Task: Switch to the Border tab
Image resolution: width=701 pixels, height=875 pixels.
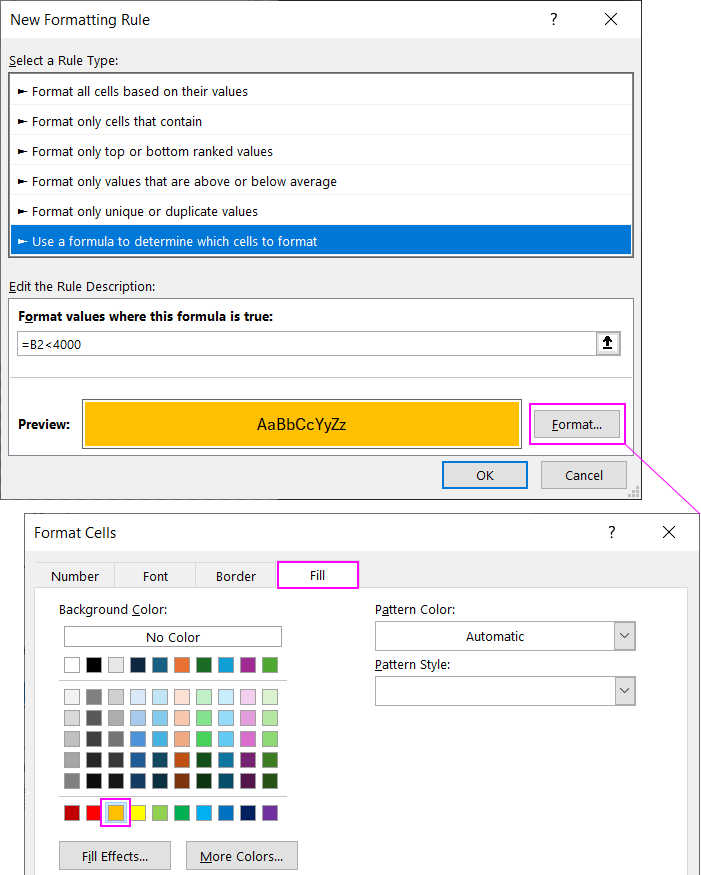Action: coord(236,576)
